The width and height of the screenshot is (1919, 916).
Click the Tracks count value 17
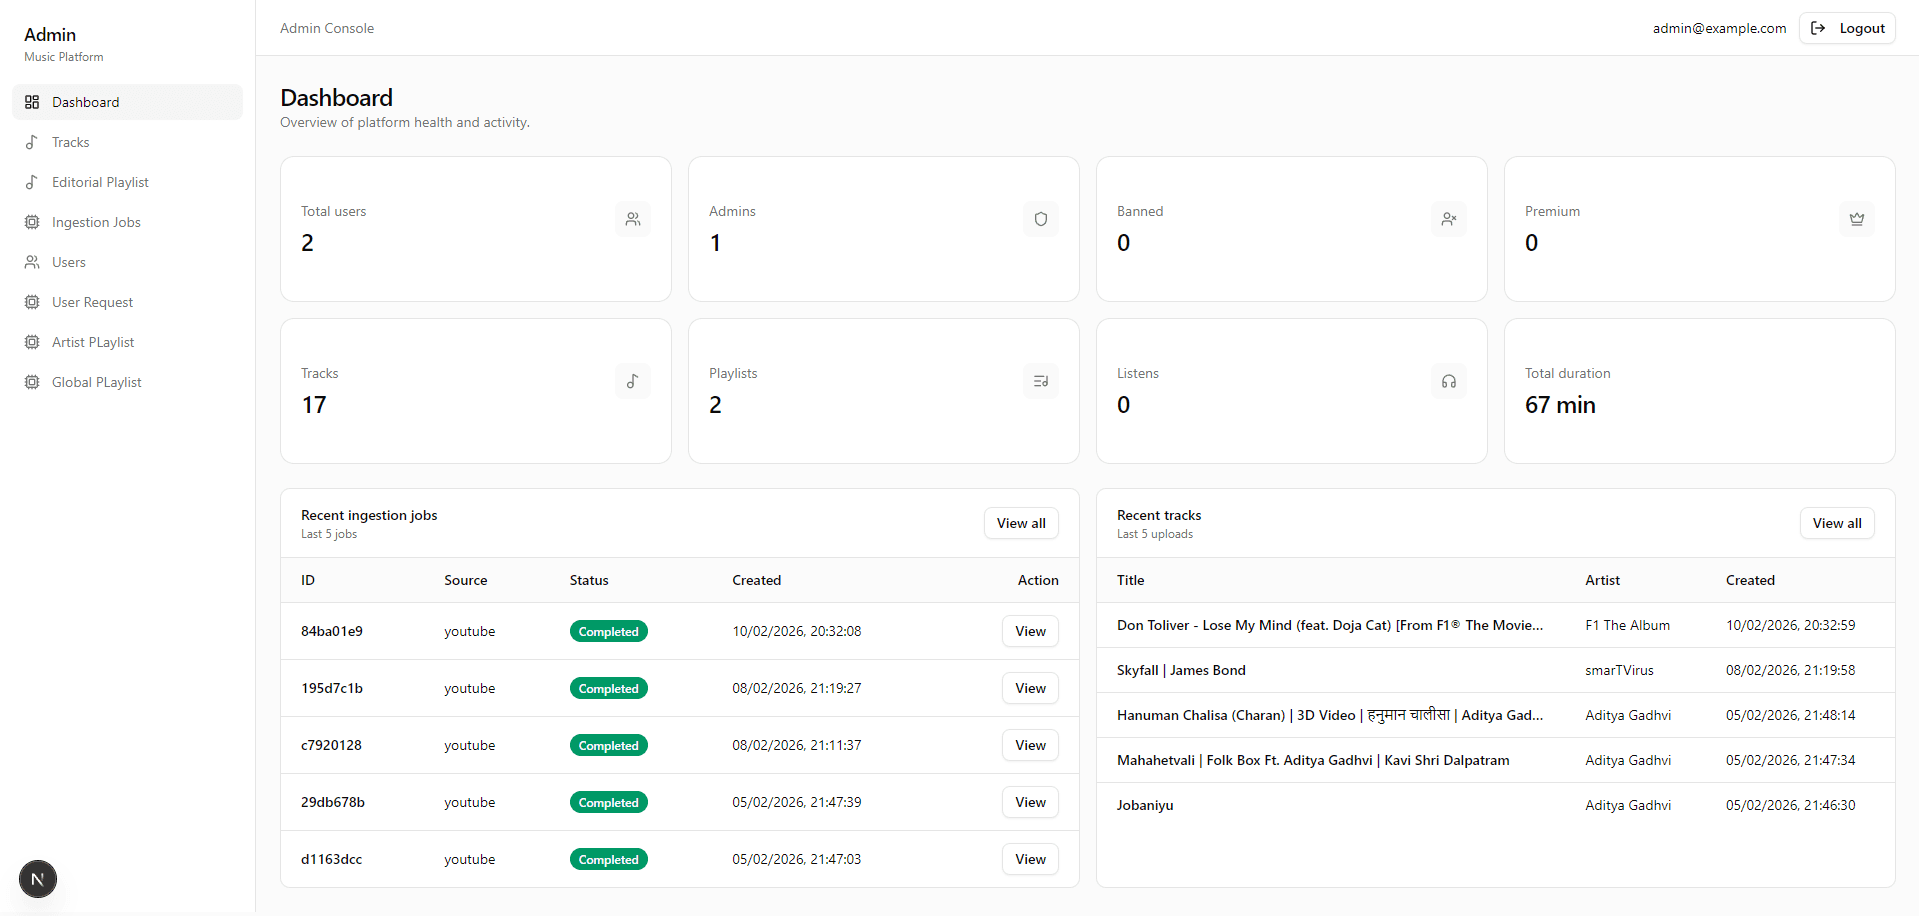[x=314, y=405]
